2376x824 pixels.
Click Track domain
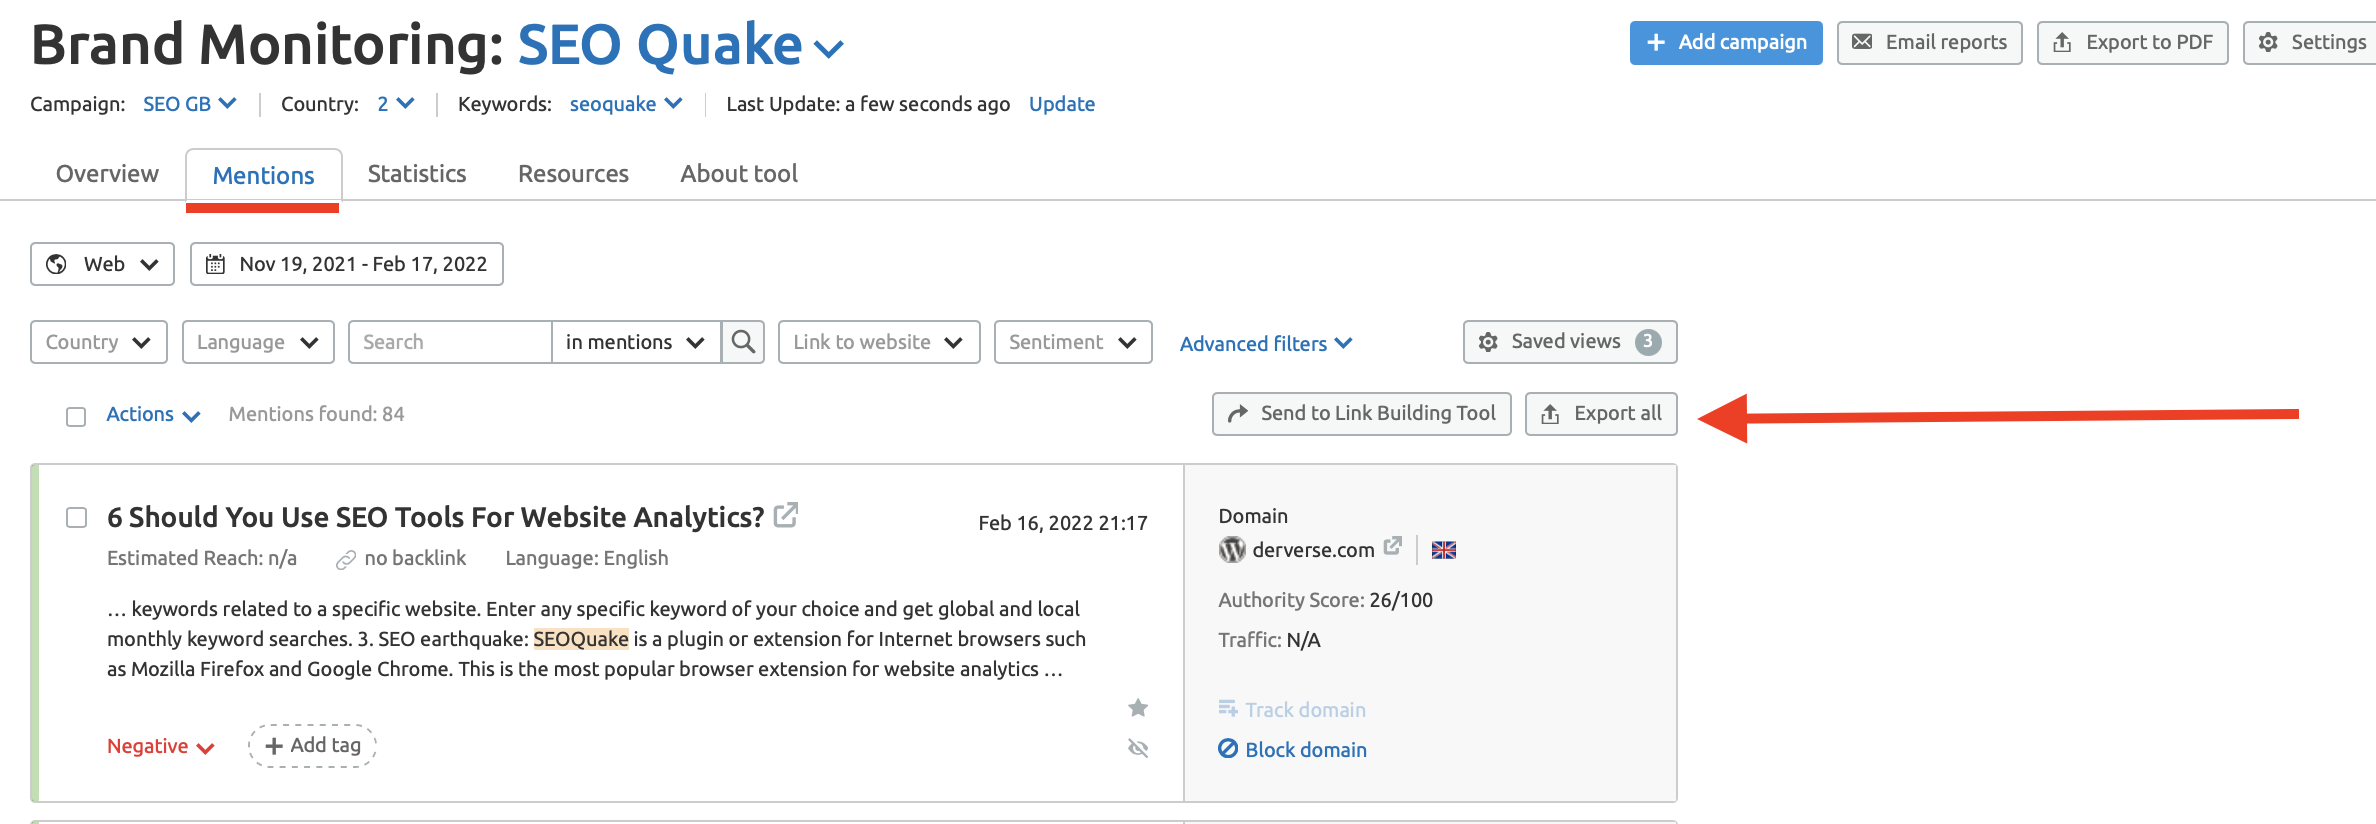[x=1292, y=710]
